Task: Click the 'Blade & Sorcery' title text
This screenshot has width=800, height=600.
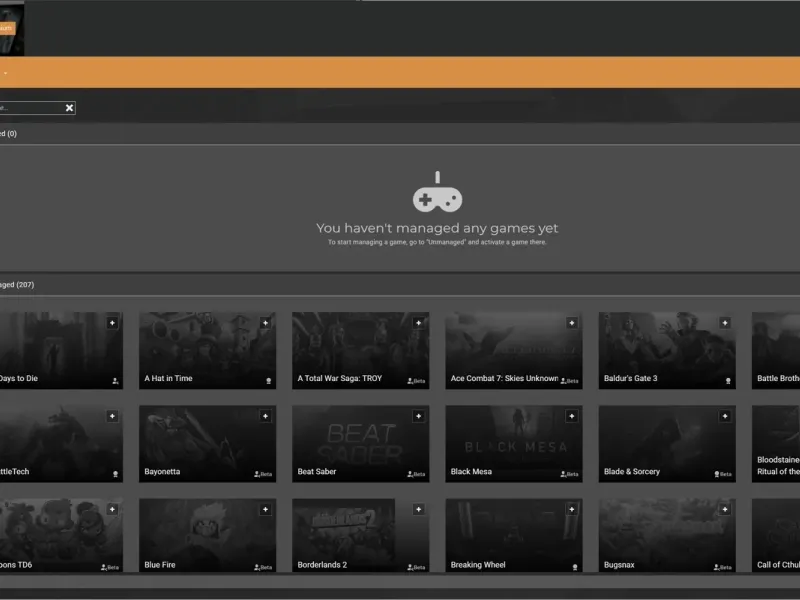Action: point(632,471)
